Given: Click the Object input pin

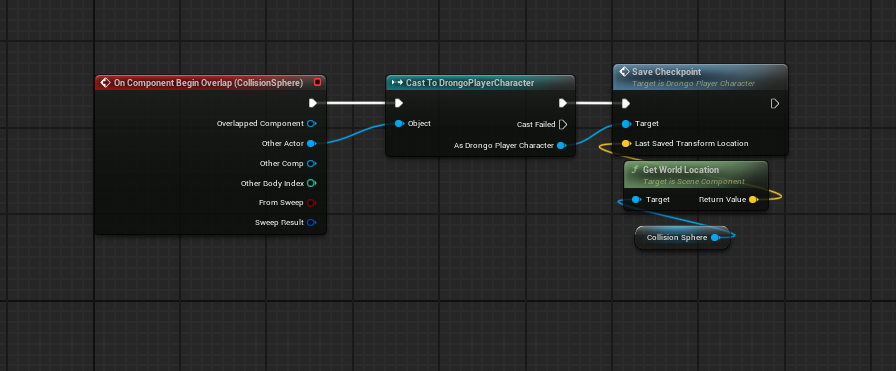Looking at the screenshot, I should [399, 123].
